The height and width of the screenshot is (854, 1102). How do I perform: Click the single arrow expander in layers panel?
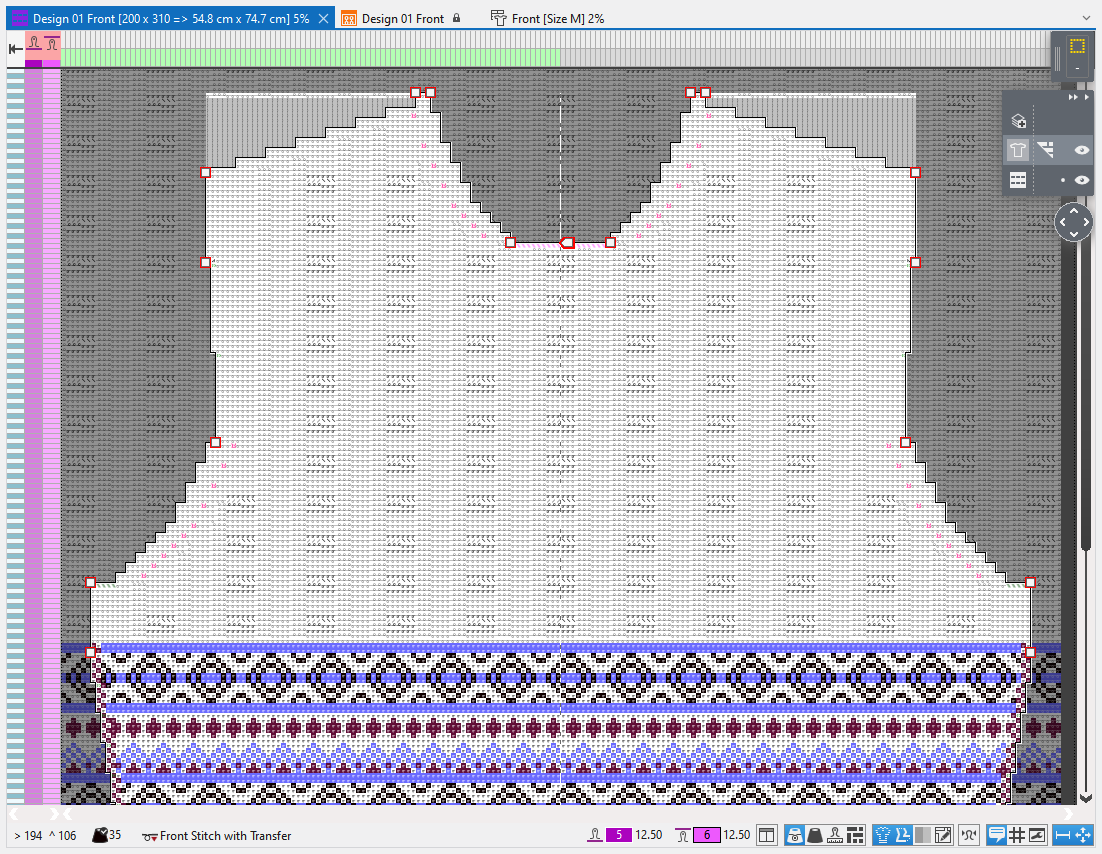point(1086,98)
